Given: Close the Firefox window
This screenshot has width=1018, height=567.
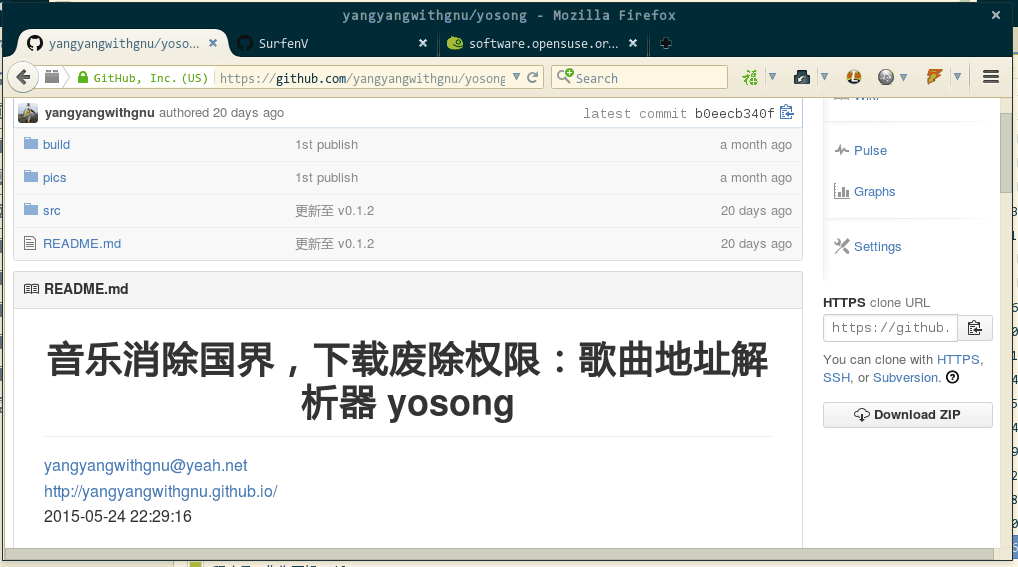Looking at the screenshot, I should 996,15.
